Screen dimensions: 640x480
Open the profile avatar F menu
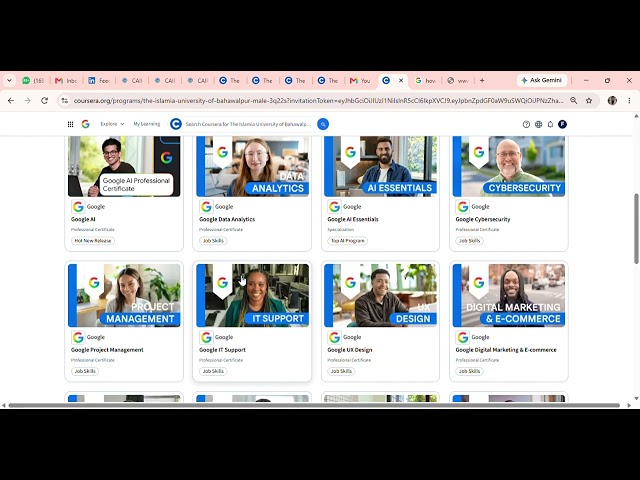coord(562,124)
